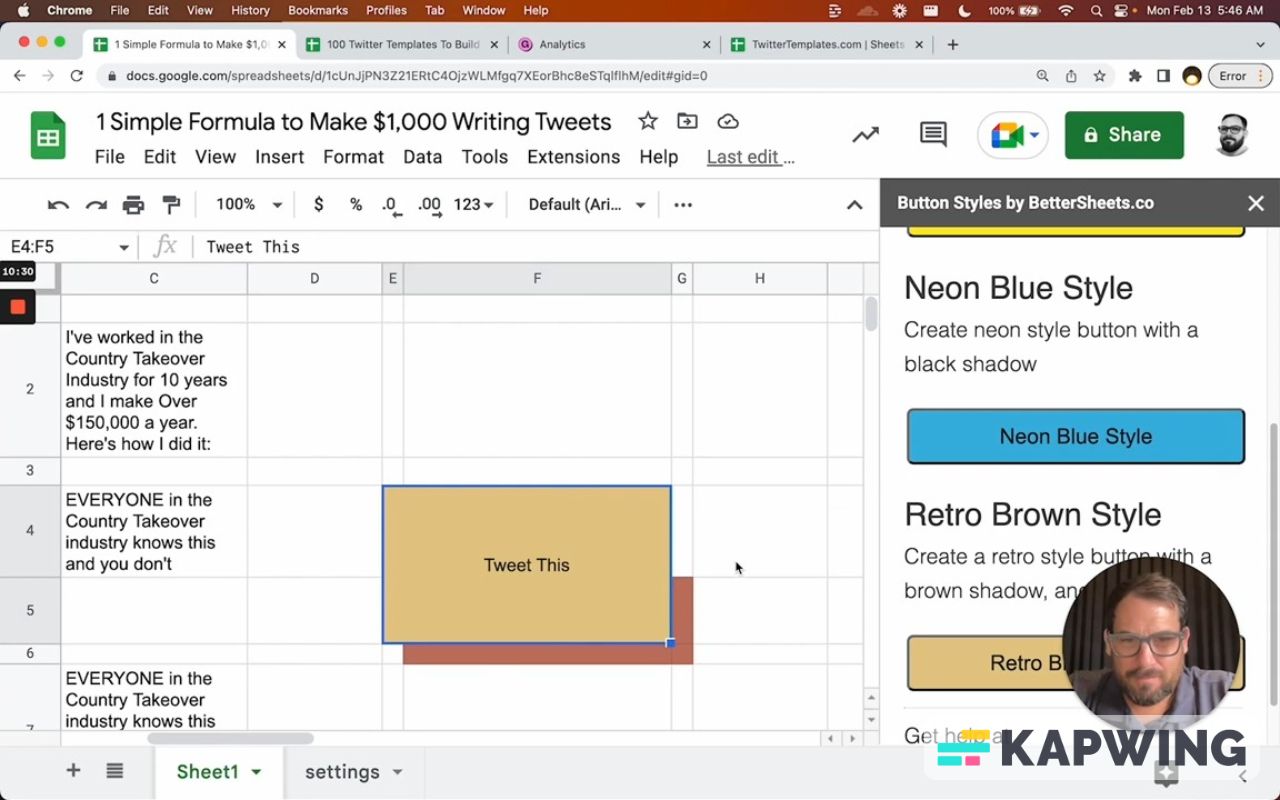The image size is (1280, 800).
Task: Open a new browser tab
Action: (953, 45)
